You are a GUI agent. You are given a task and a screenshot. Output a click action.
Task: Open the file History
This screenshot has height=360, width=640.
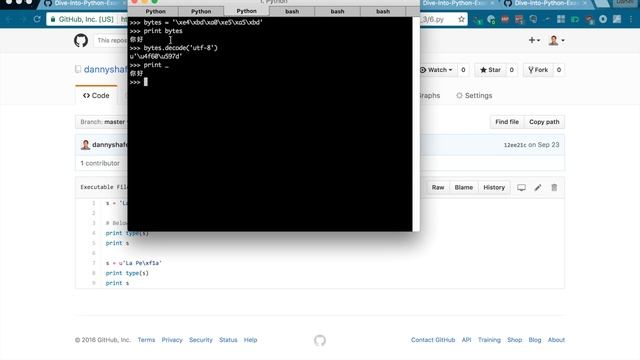494,187
